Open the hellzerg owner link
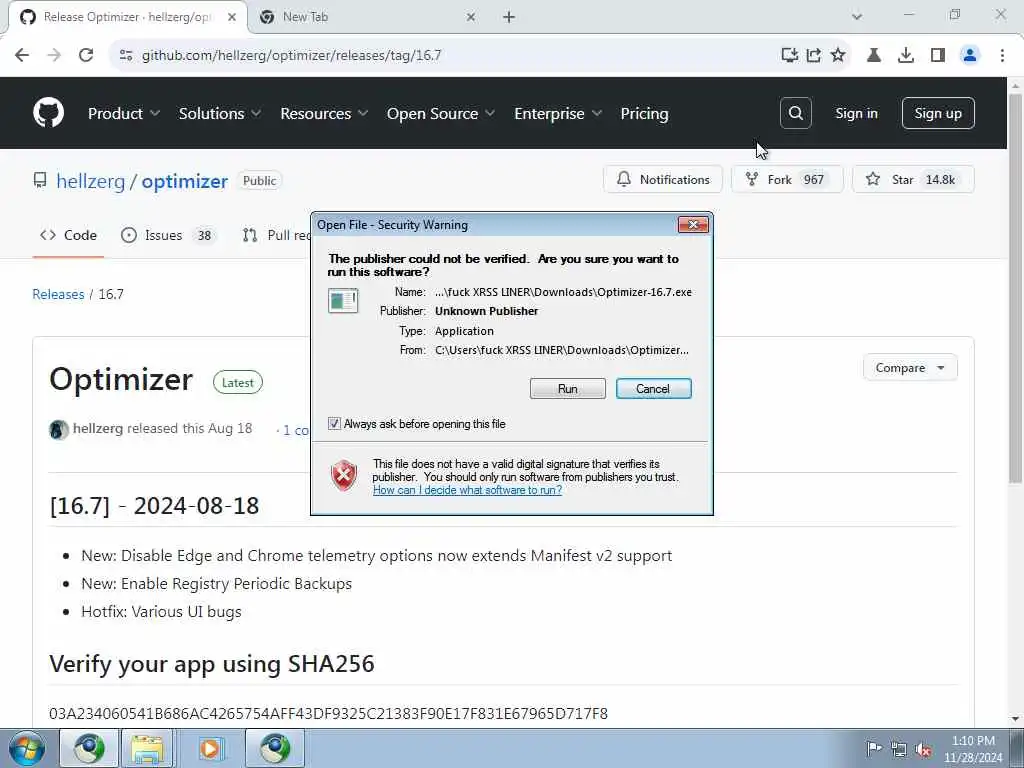Viewport: 1024px width, 768px height. [x=90, y=181]
